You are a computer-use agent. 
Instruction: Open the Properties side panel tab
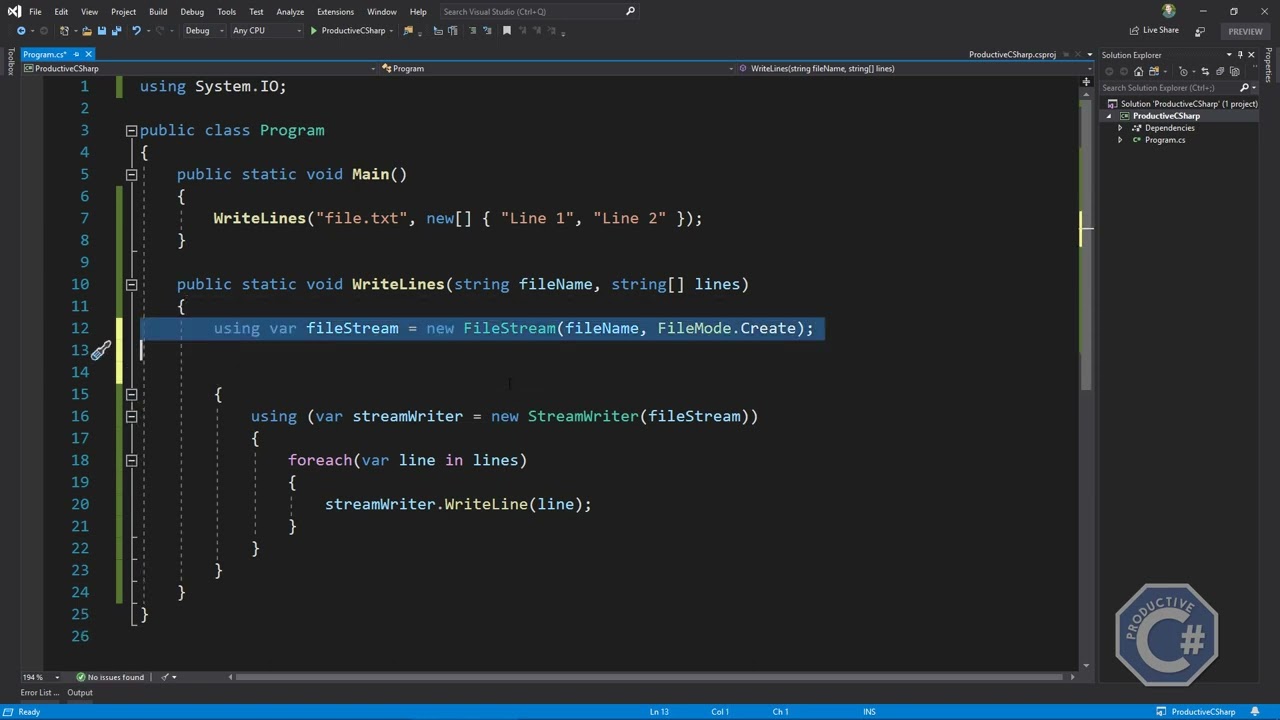coord(1268,67)
